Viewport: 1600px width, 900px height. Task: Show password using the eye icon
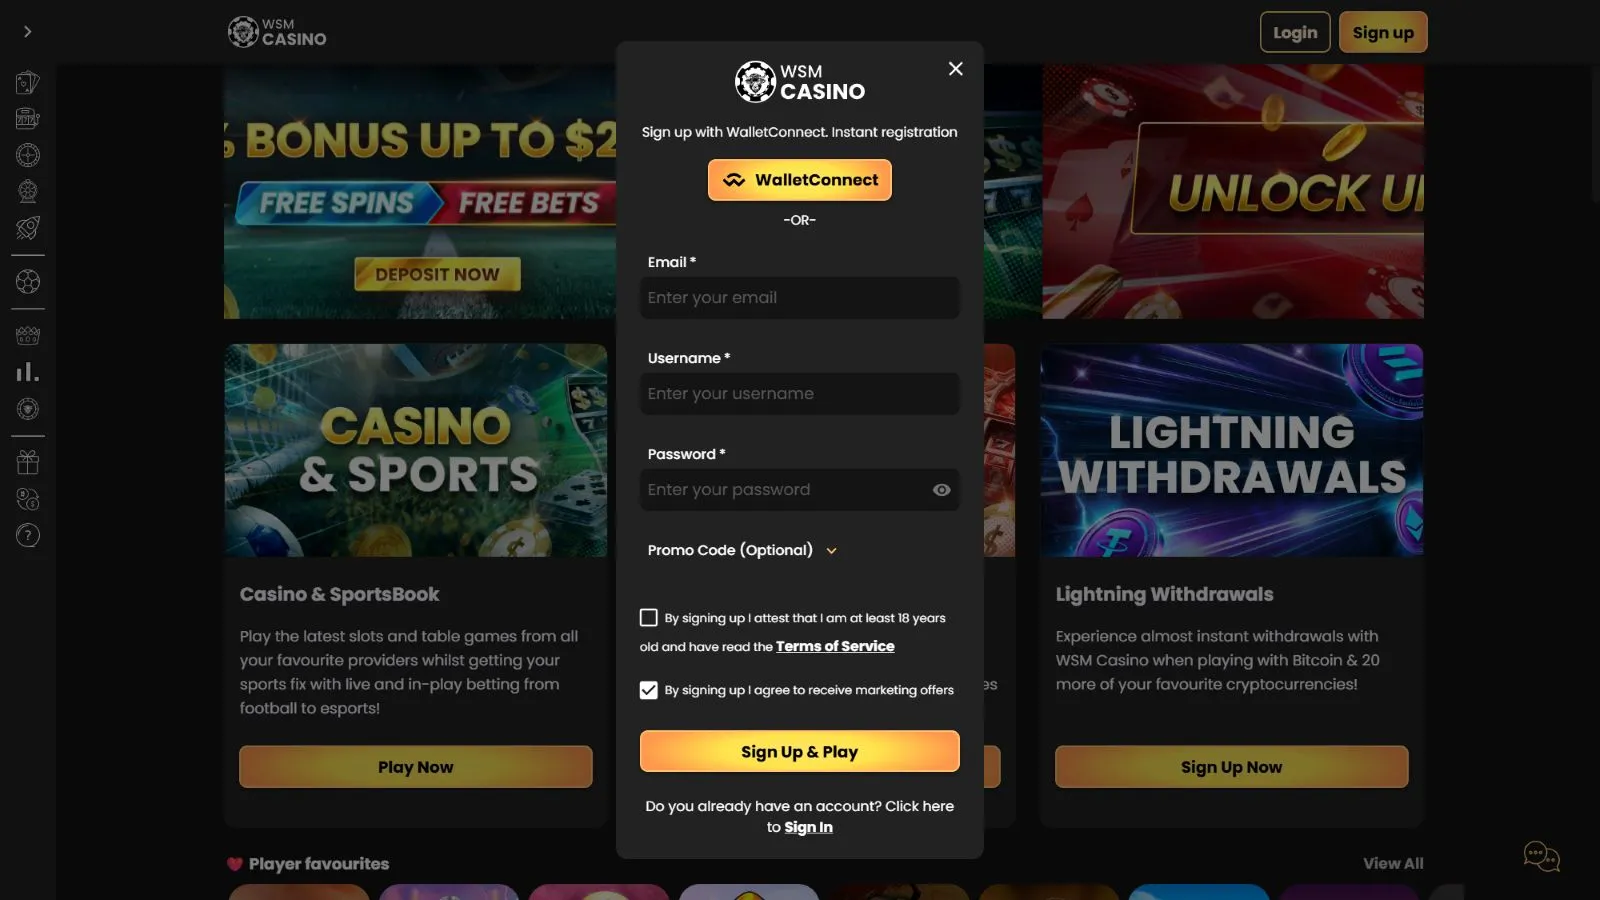(x=941, y=490)
